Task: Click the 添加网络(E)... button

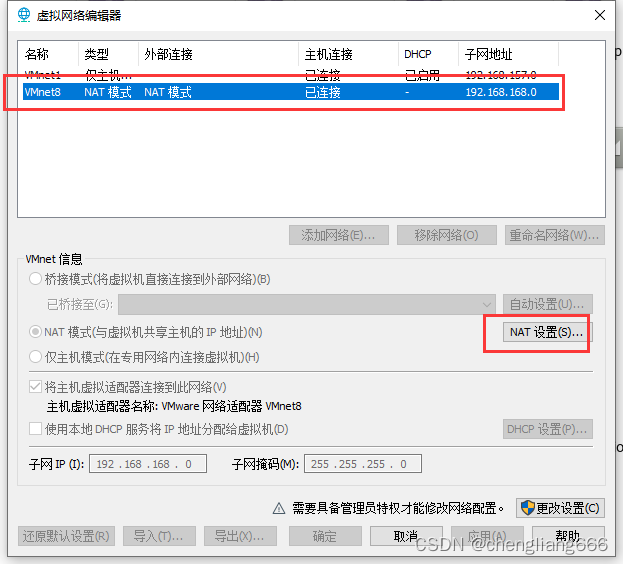Action: point(339,235)
